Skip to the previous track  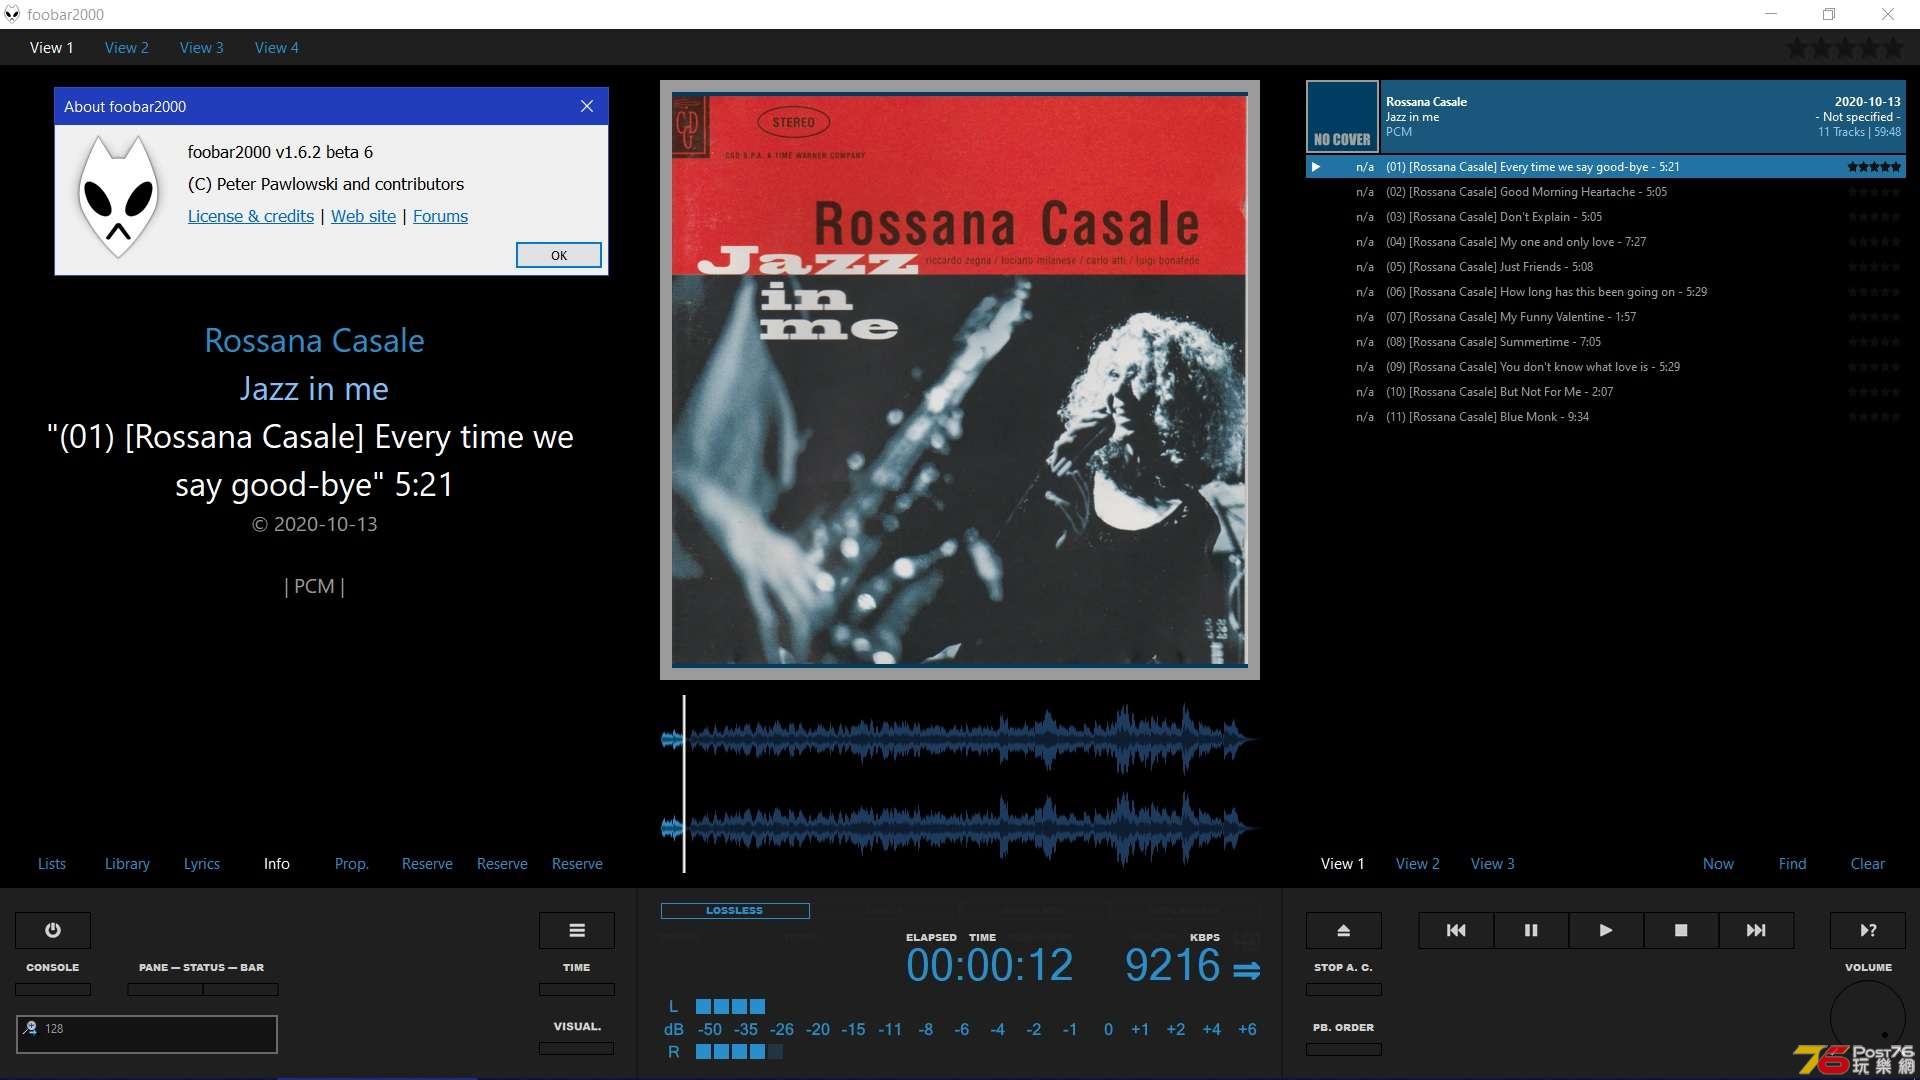(x=1456, y=930)
